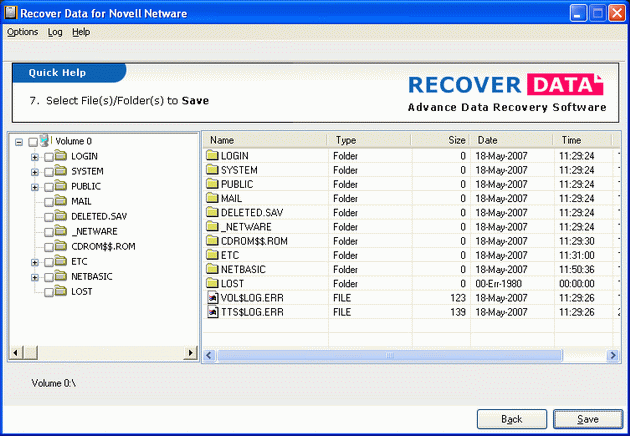630x436 pixels.
Task: Click the CDROM$$.ROM folder icon in list
Action: [212, 241]
